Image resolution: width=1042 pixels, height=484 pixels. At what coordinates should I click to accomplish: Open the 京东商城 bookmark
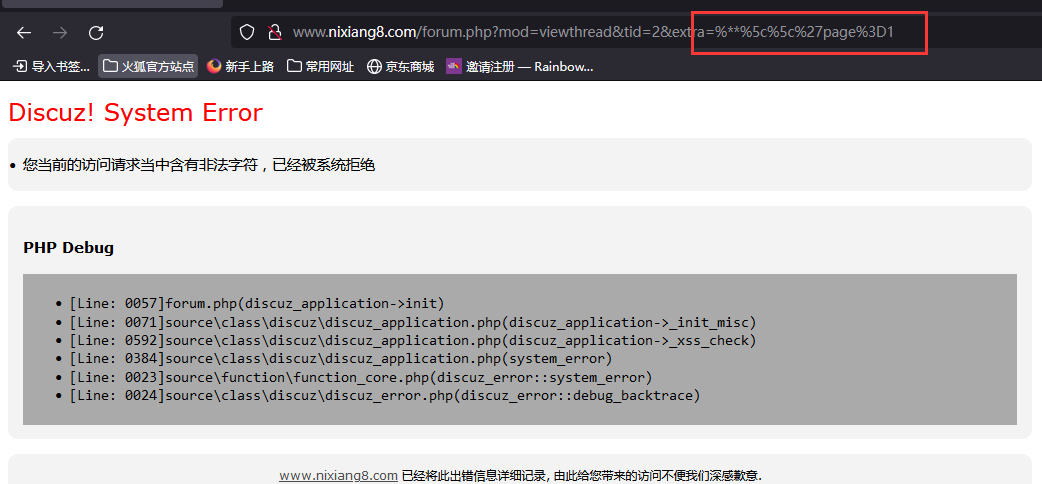pyautogui.click(x=400, y=66)
